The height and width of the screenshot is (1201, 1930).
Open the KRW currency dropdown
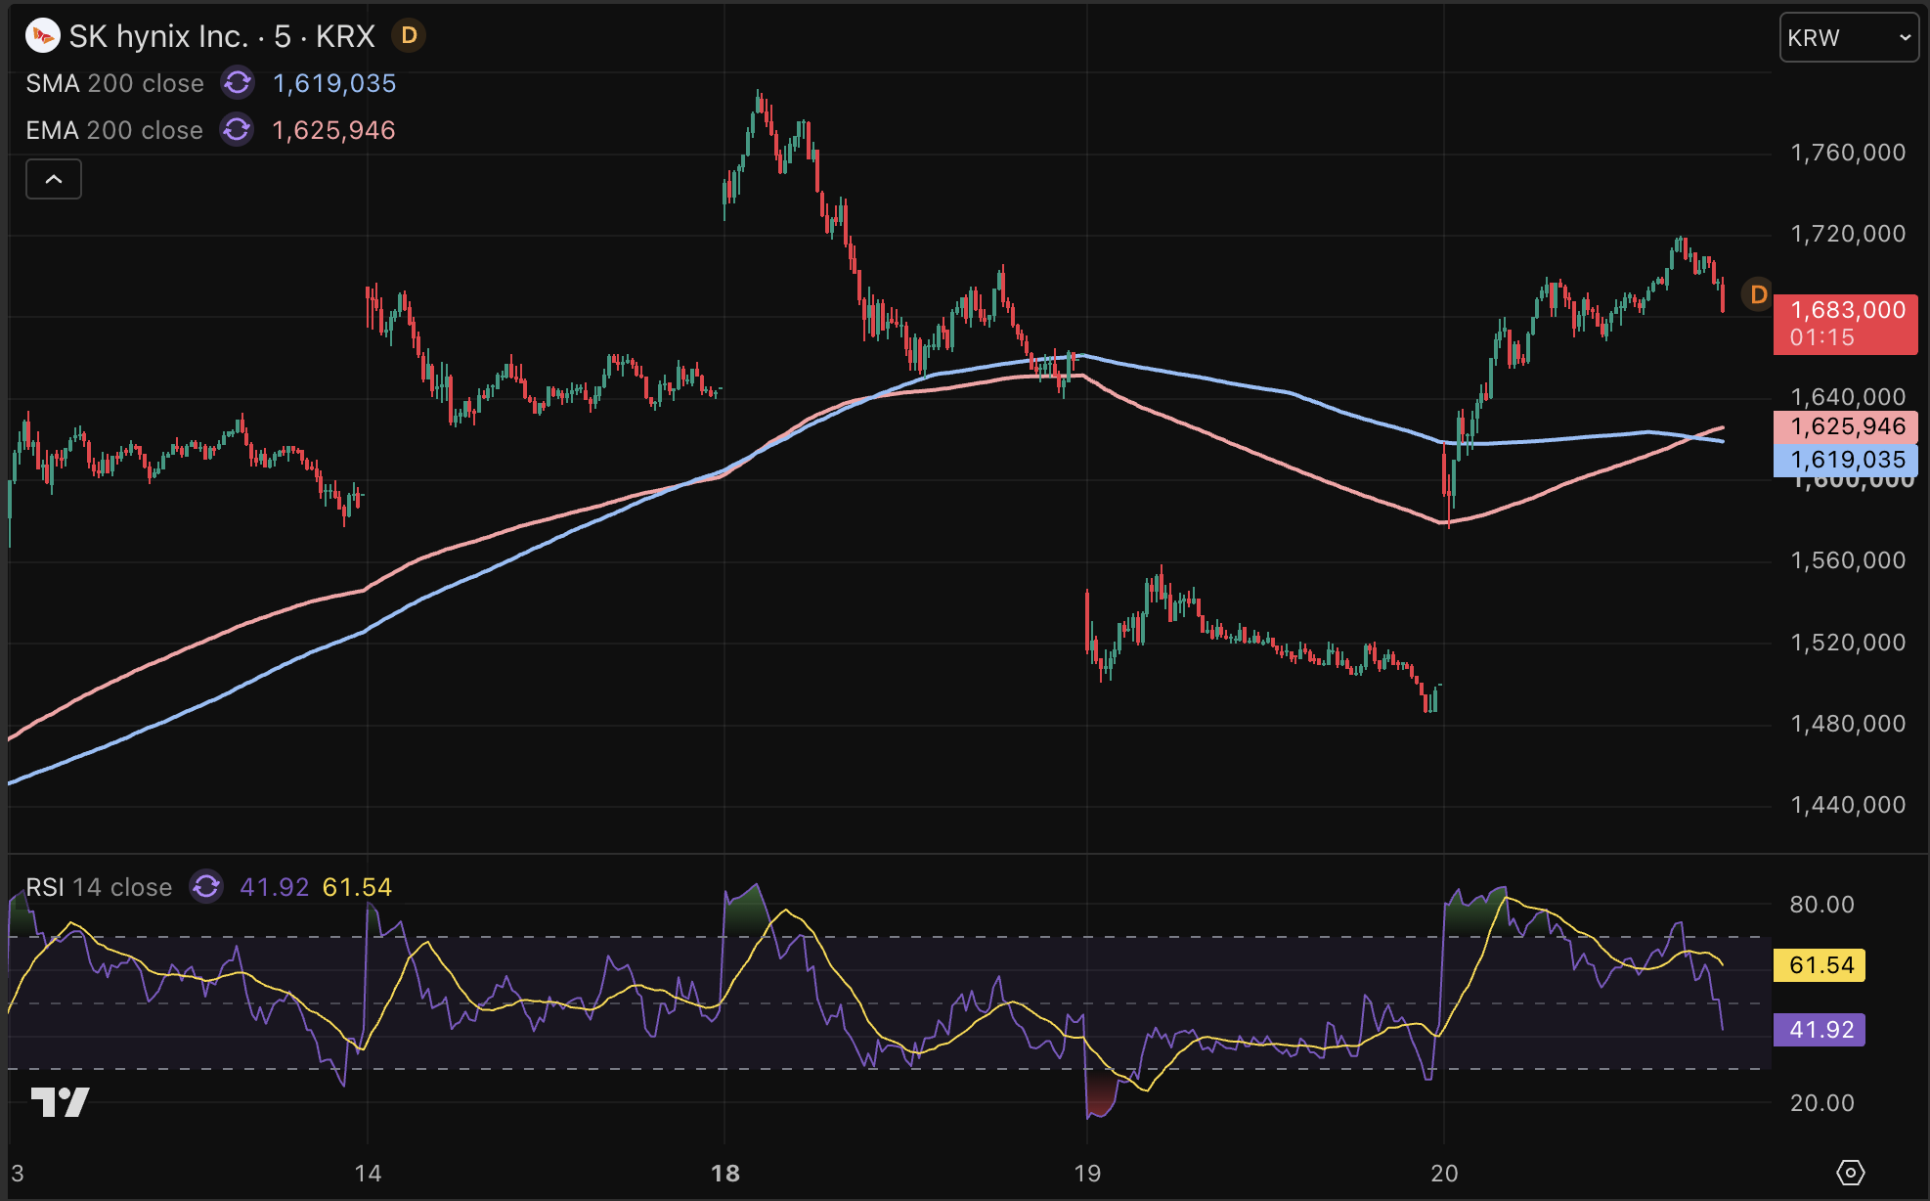tap(1849, 38)
